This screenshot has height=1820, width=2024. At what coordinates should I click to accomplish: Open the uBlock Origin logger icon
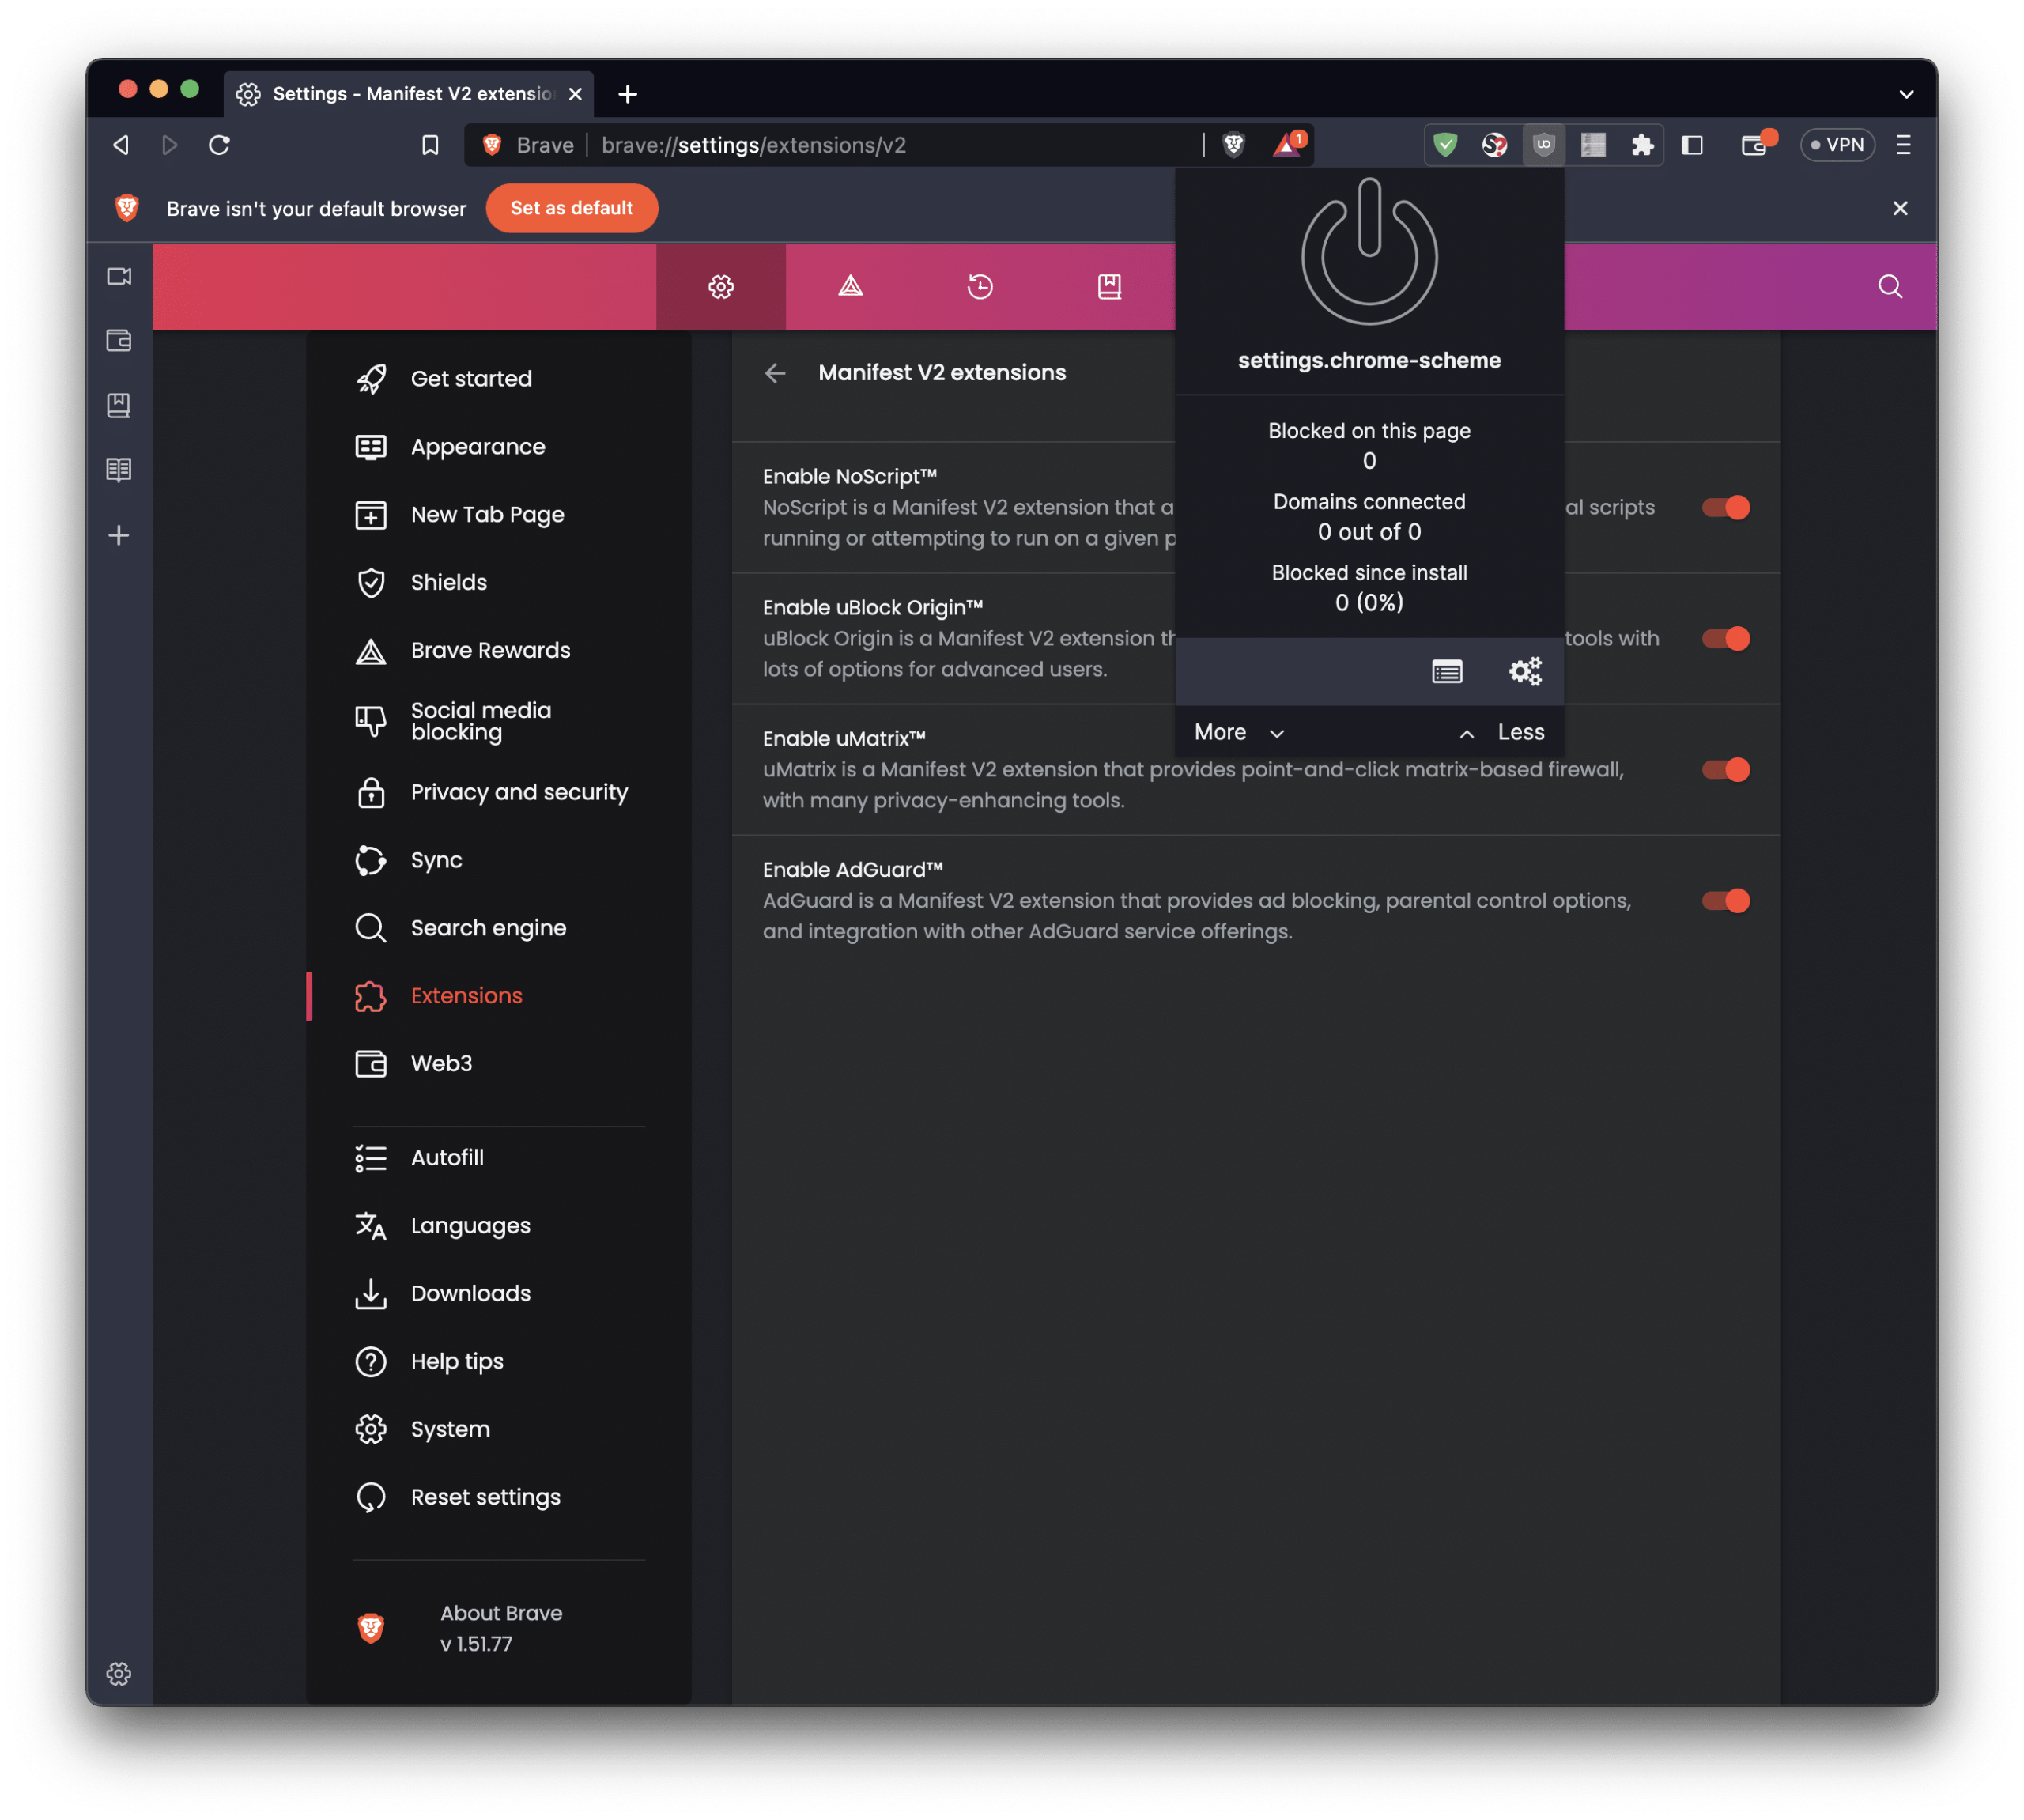click(1448, 671)
